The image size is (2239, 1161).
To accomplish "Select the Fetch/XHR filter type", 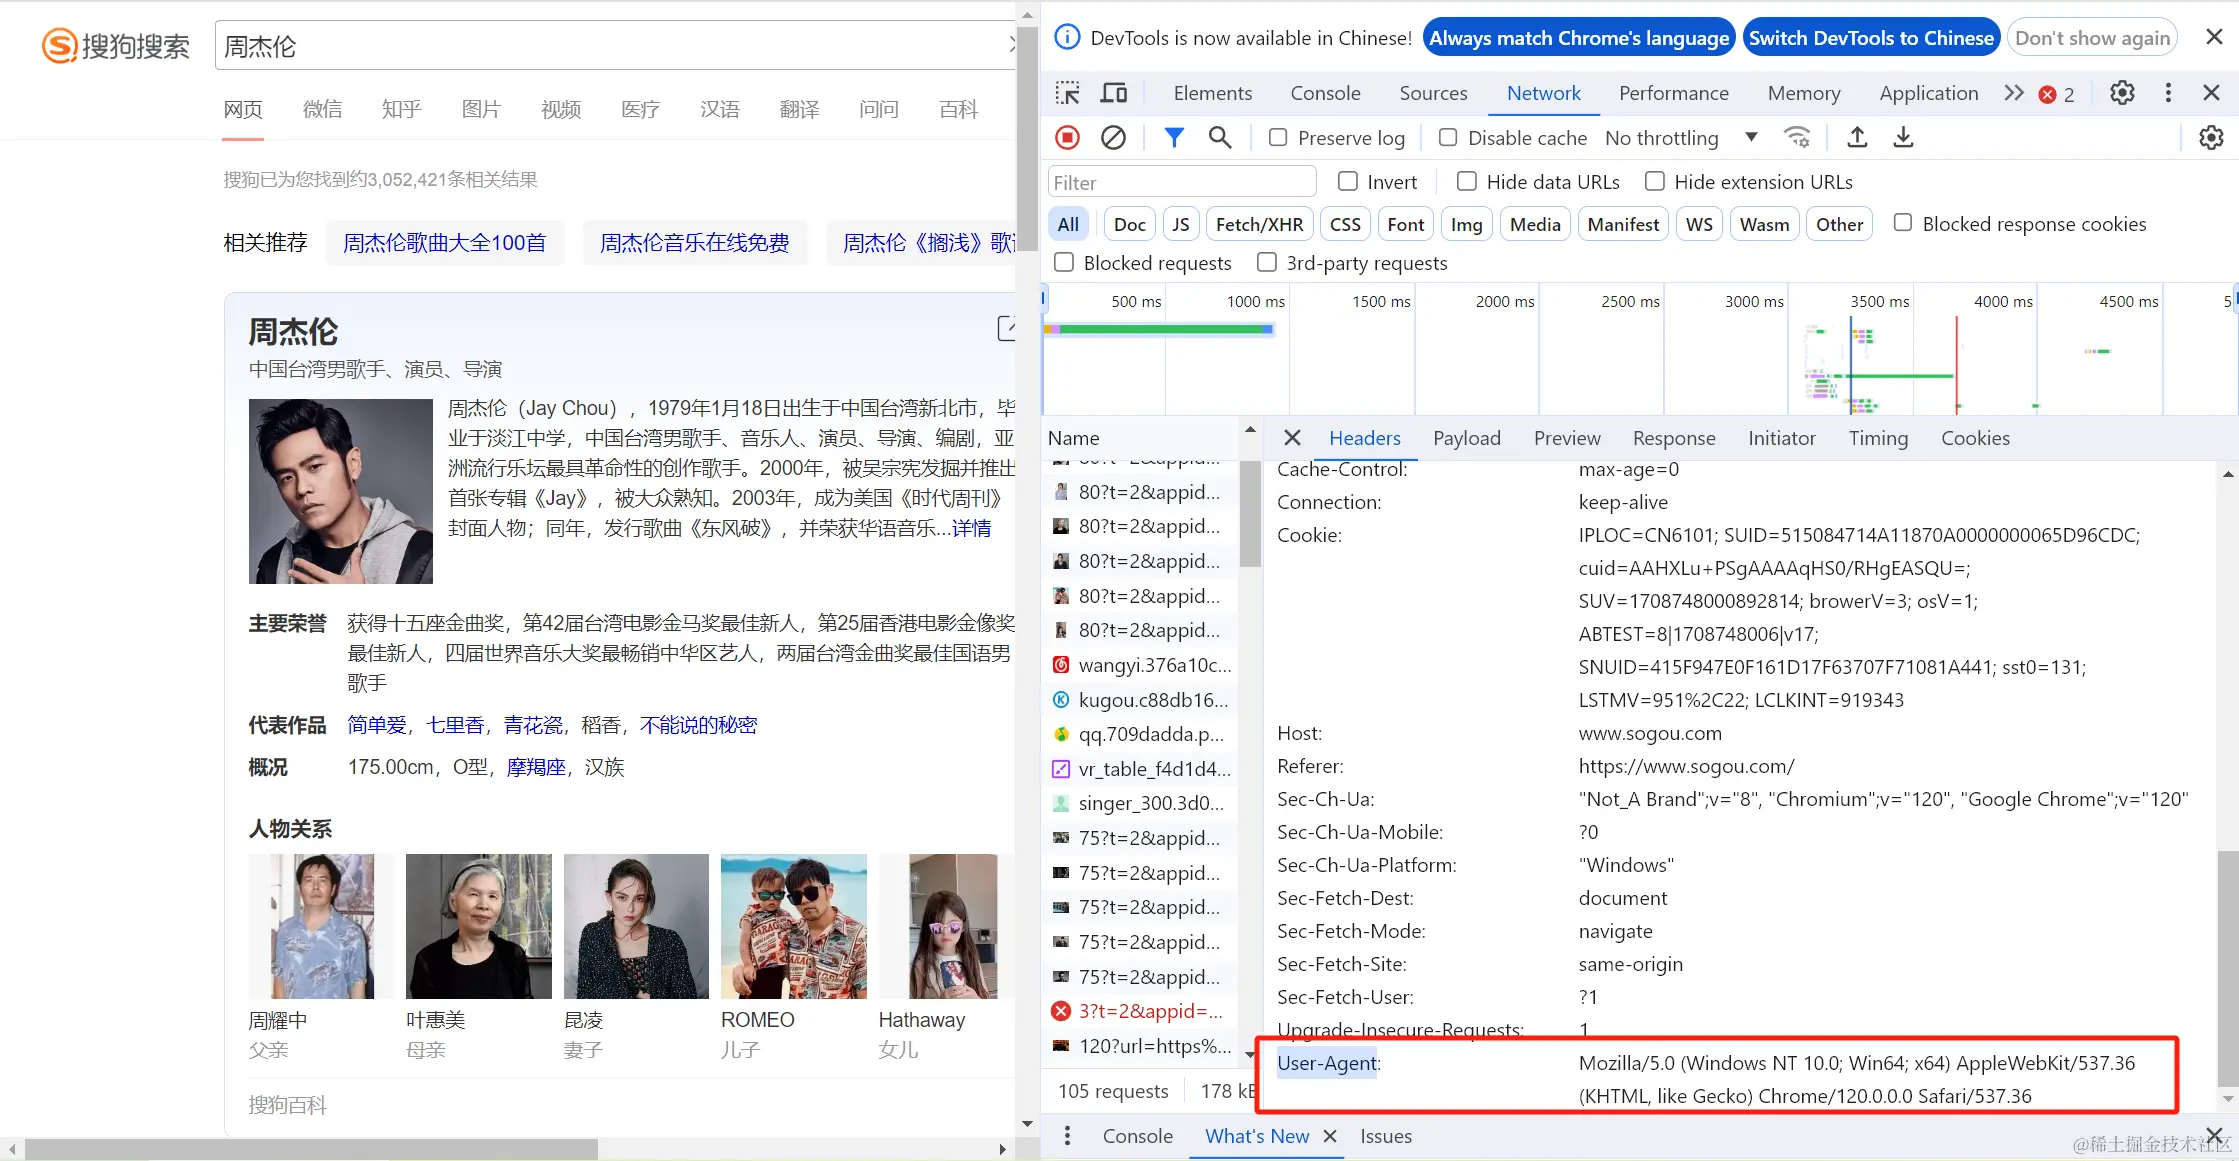I will tap(1259, 224).
